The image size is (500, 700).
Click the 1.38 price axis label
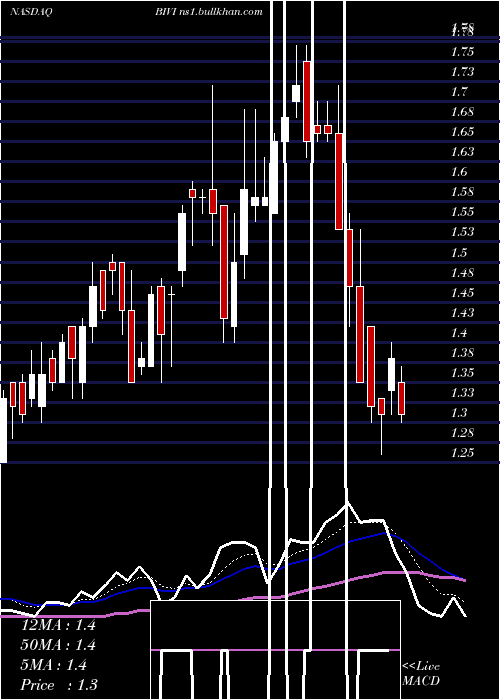[x=462, y=353]
